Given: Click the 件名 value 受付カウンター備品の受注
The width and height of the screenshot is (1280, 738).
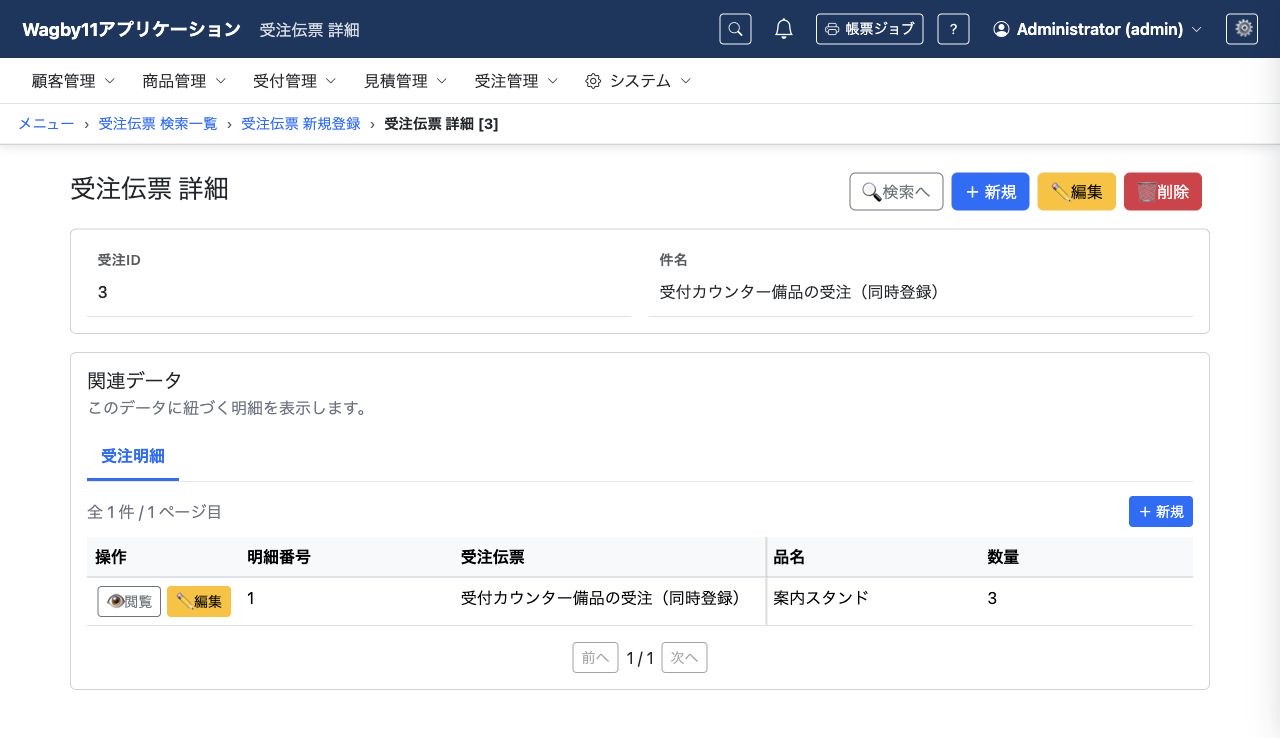Looking at the screenshot, I should [799, 292].
